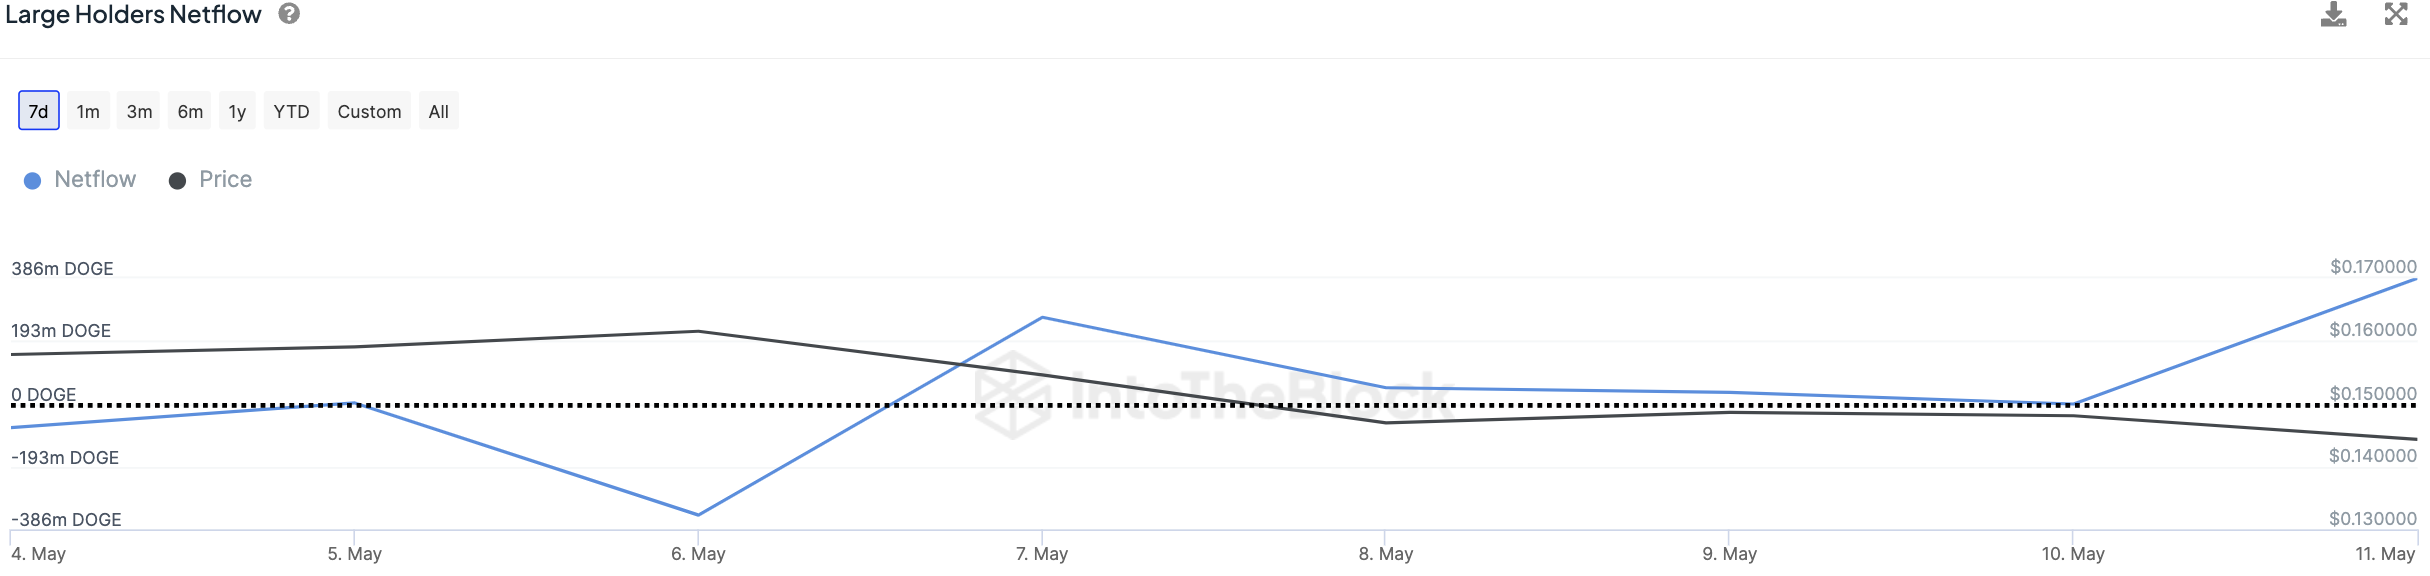This screenshot has width=2430, height=576.
Task: Click the help question mark icon
Action: [289, 14]
